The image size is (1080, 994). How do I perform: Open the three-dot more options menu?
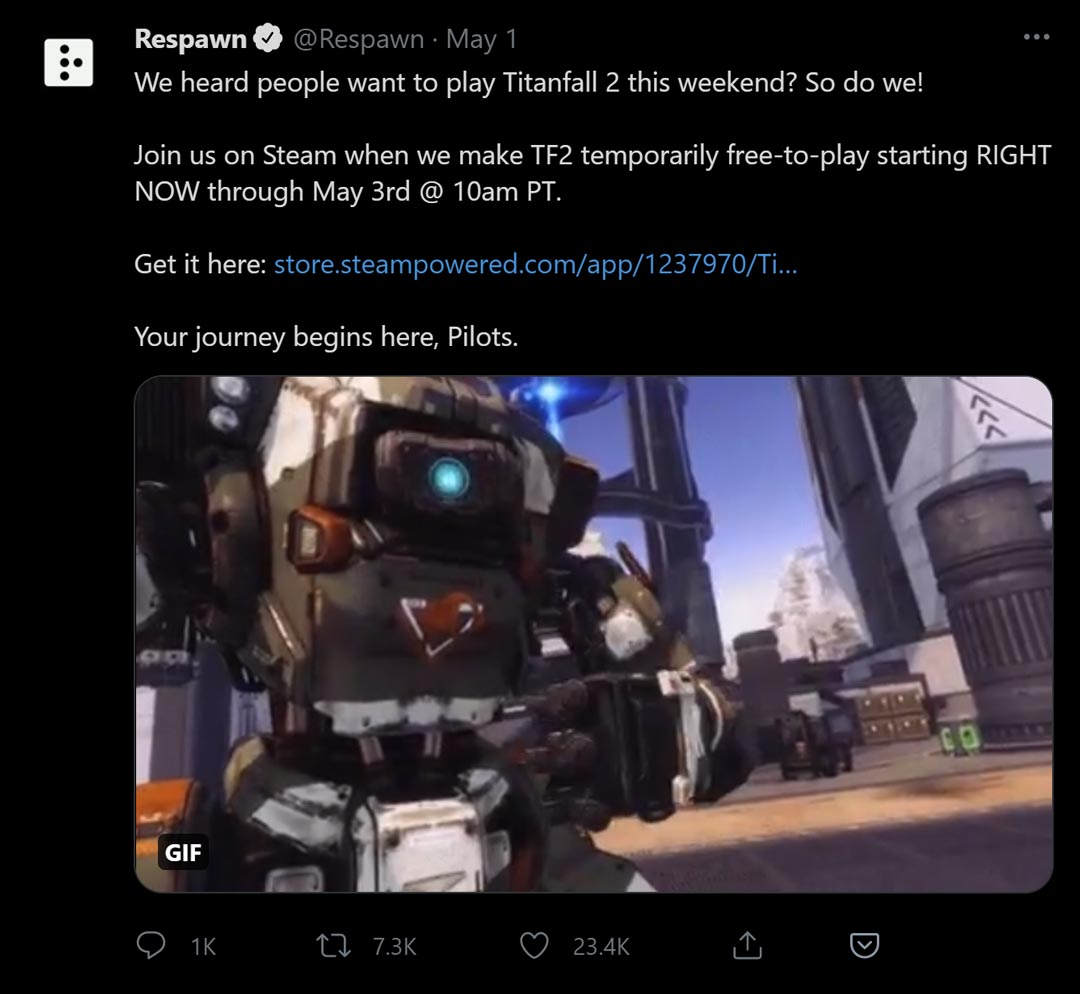[1036, 37]
